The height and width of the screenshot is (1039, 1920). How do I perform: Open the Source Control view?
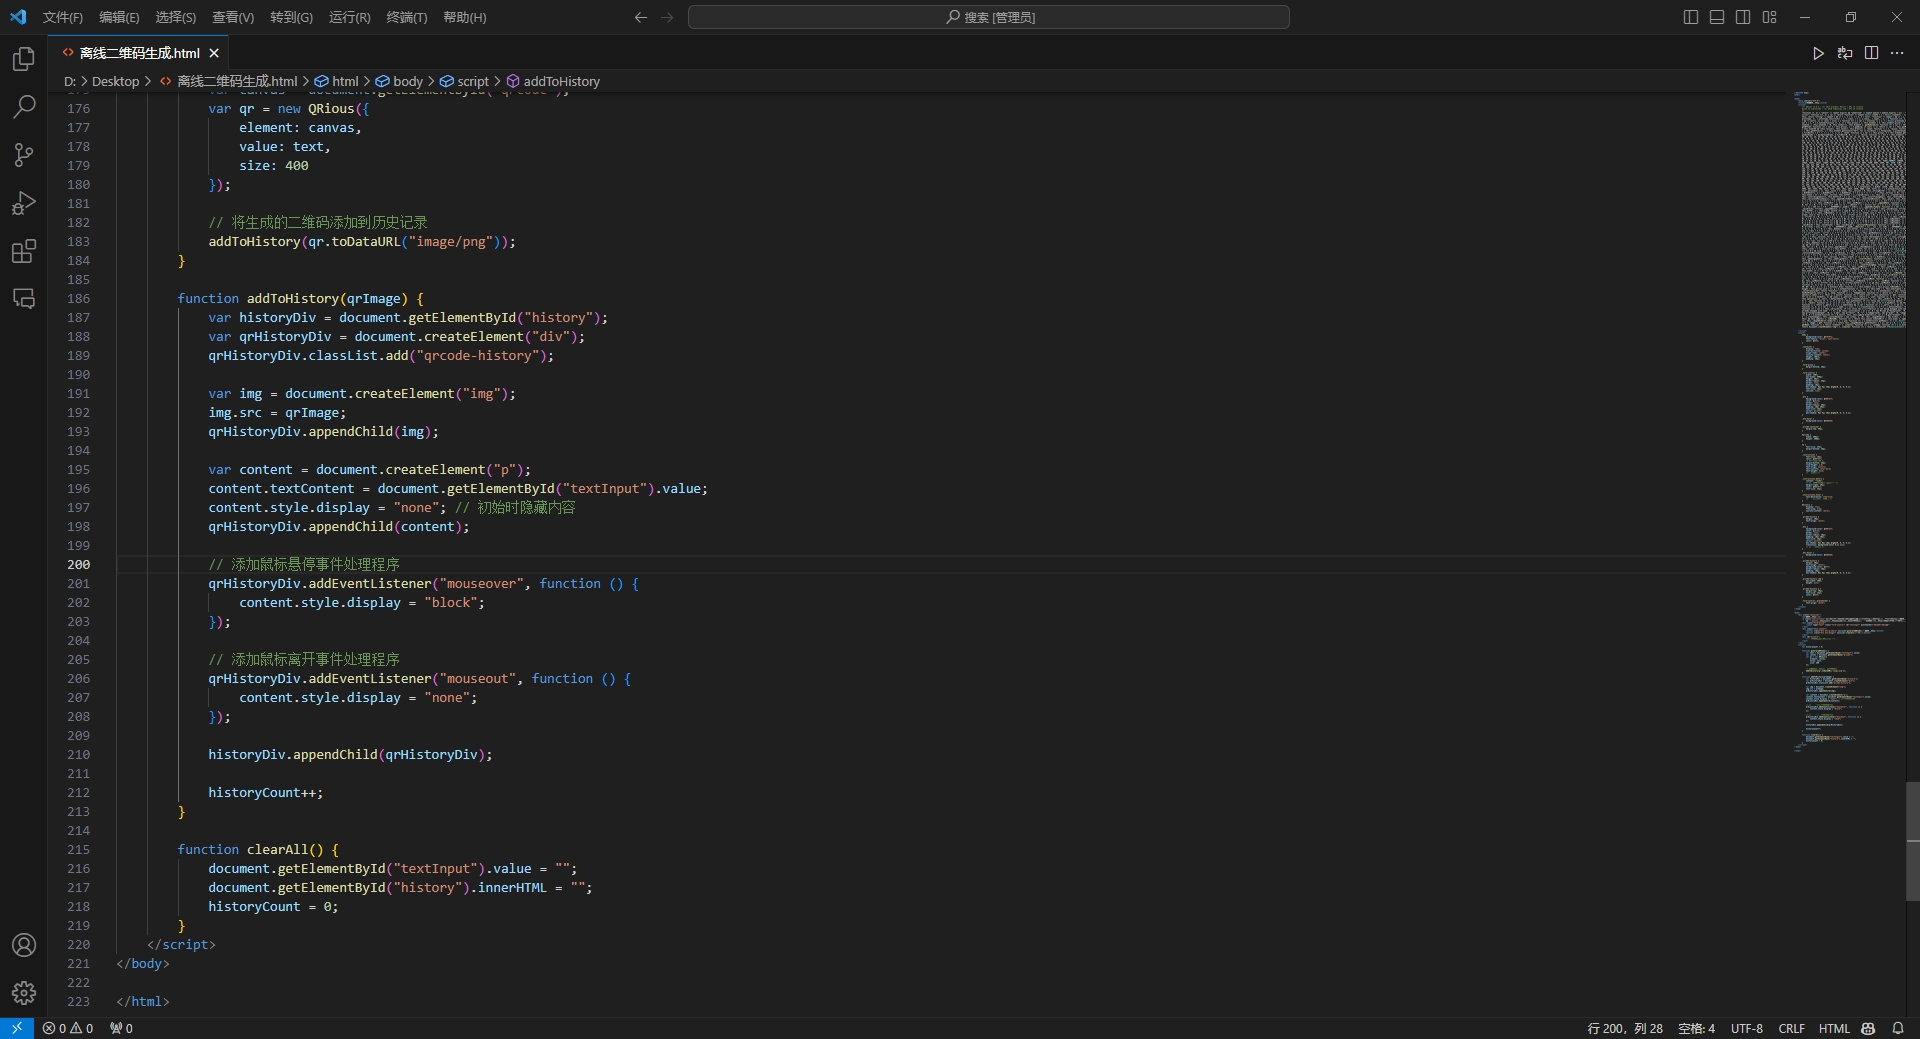click(x=24, y=154)
